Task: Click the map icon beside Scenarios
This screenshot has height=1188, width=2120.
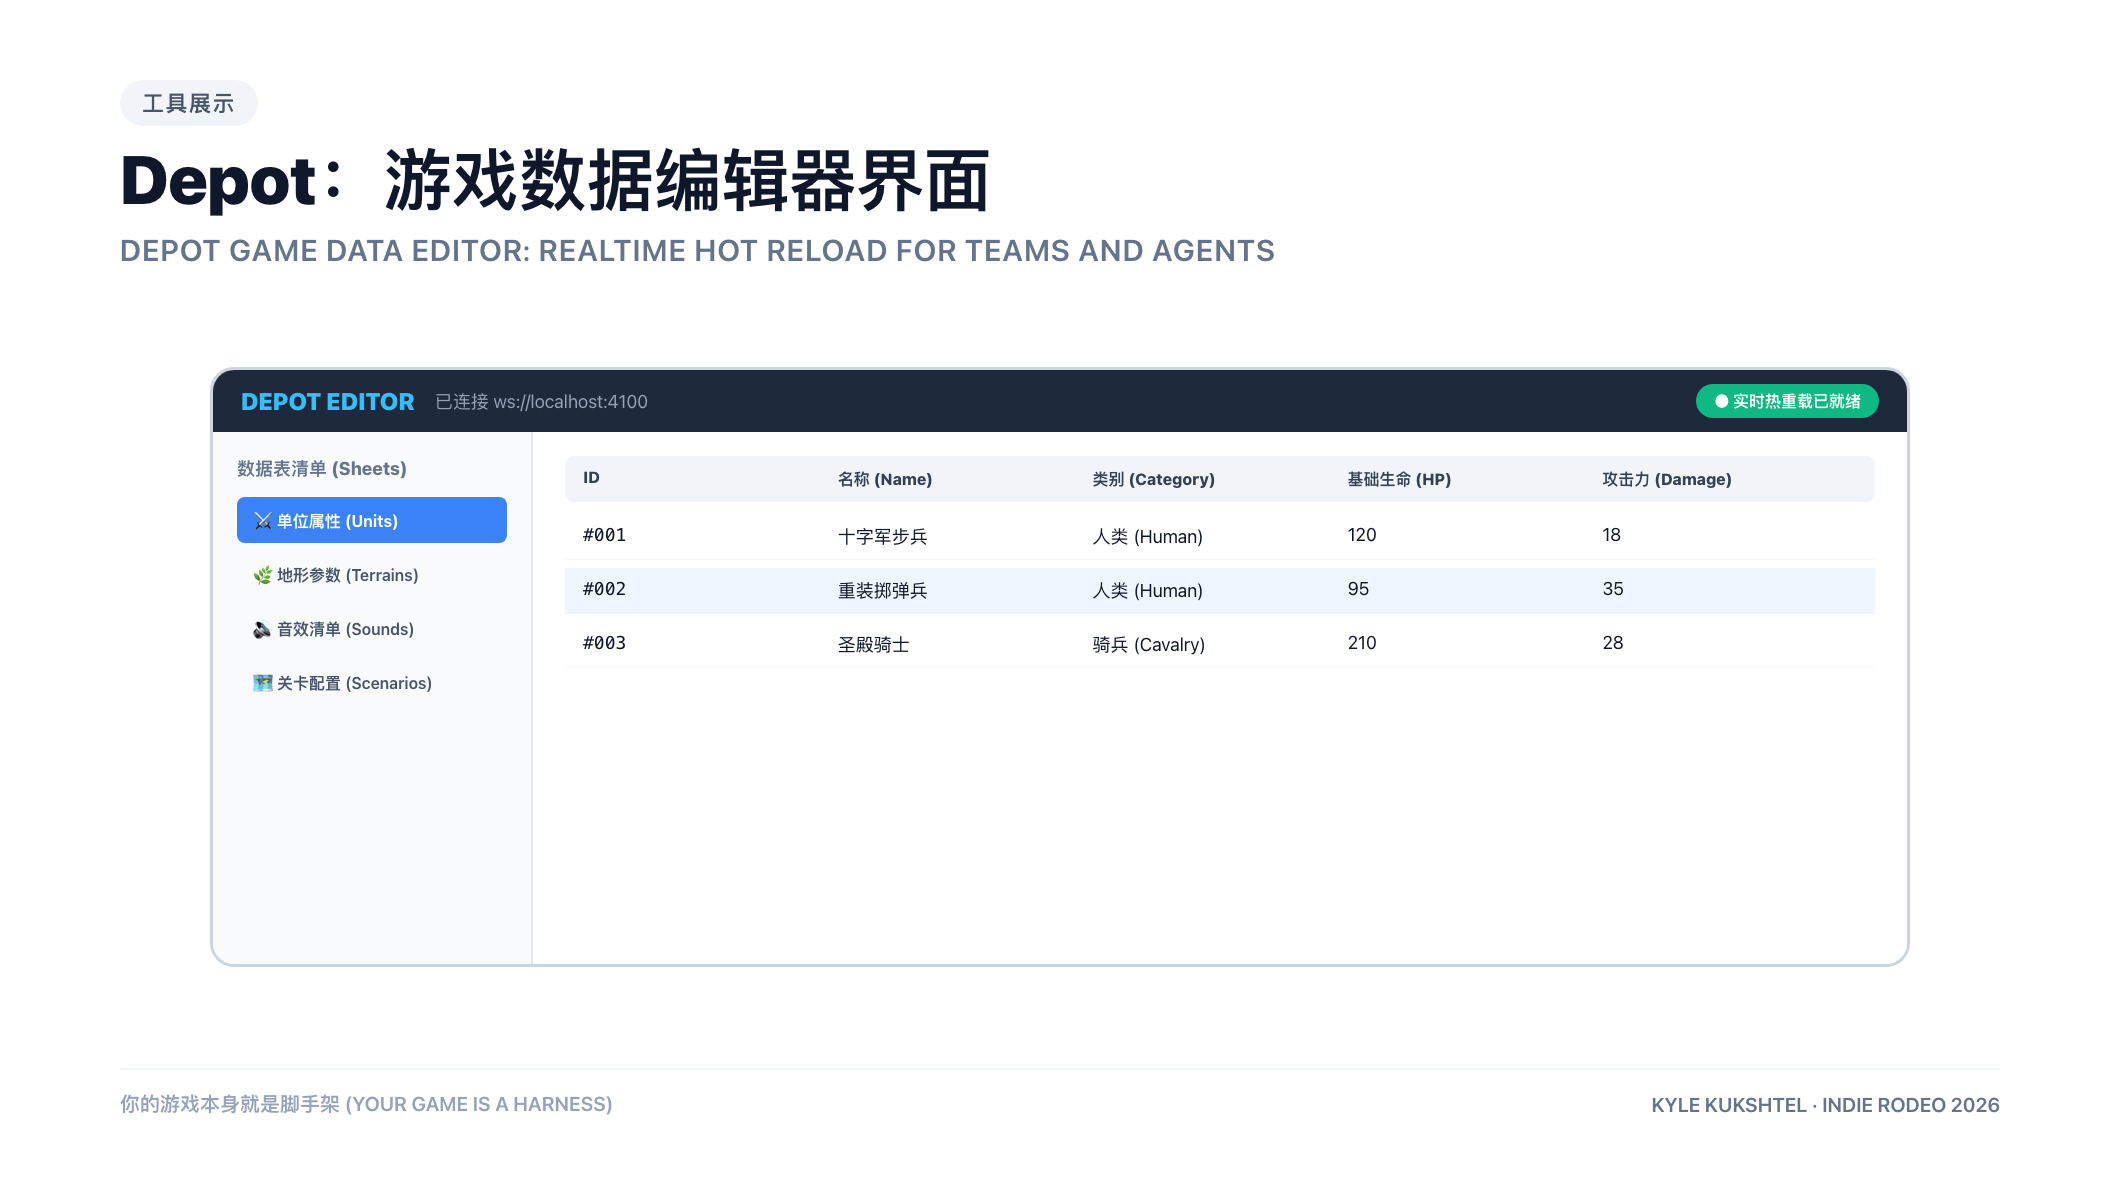Action: [x=263, y=683]
